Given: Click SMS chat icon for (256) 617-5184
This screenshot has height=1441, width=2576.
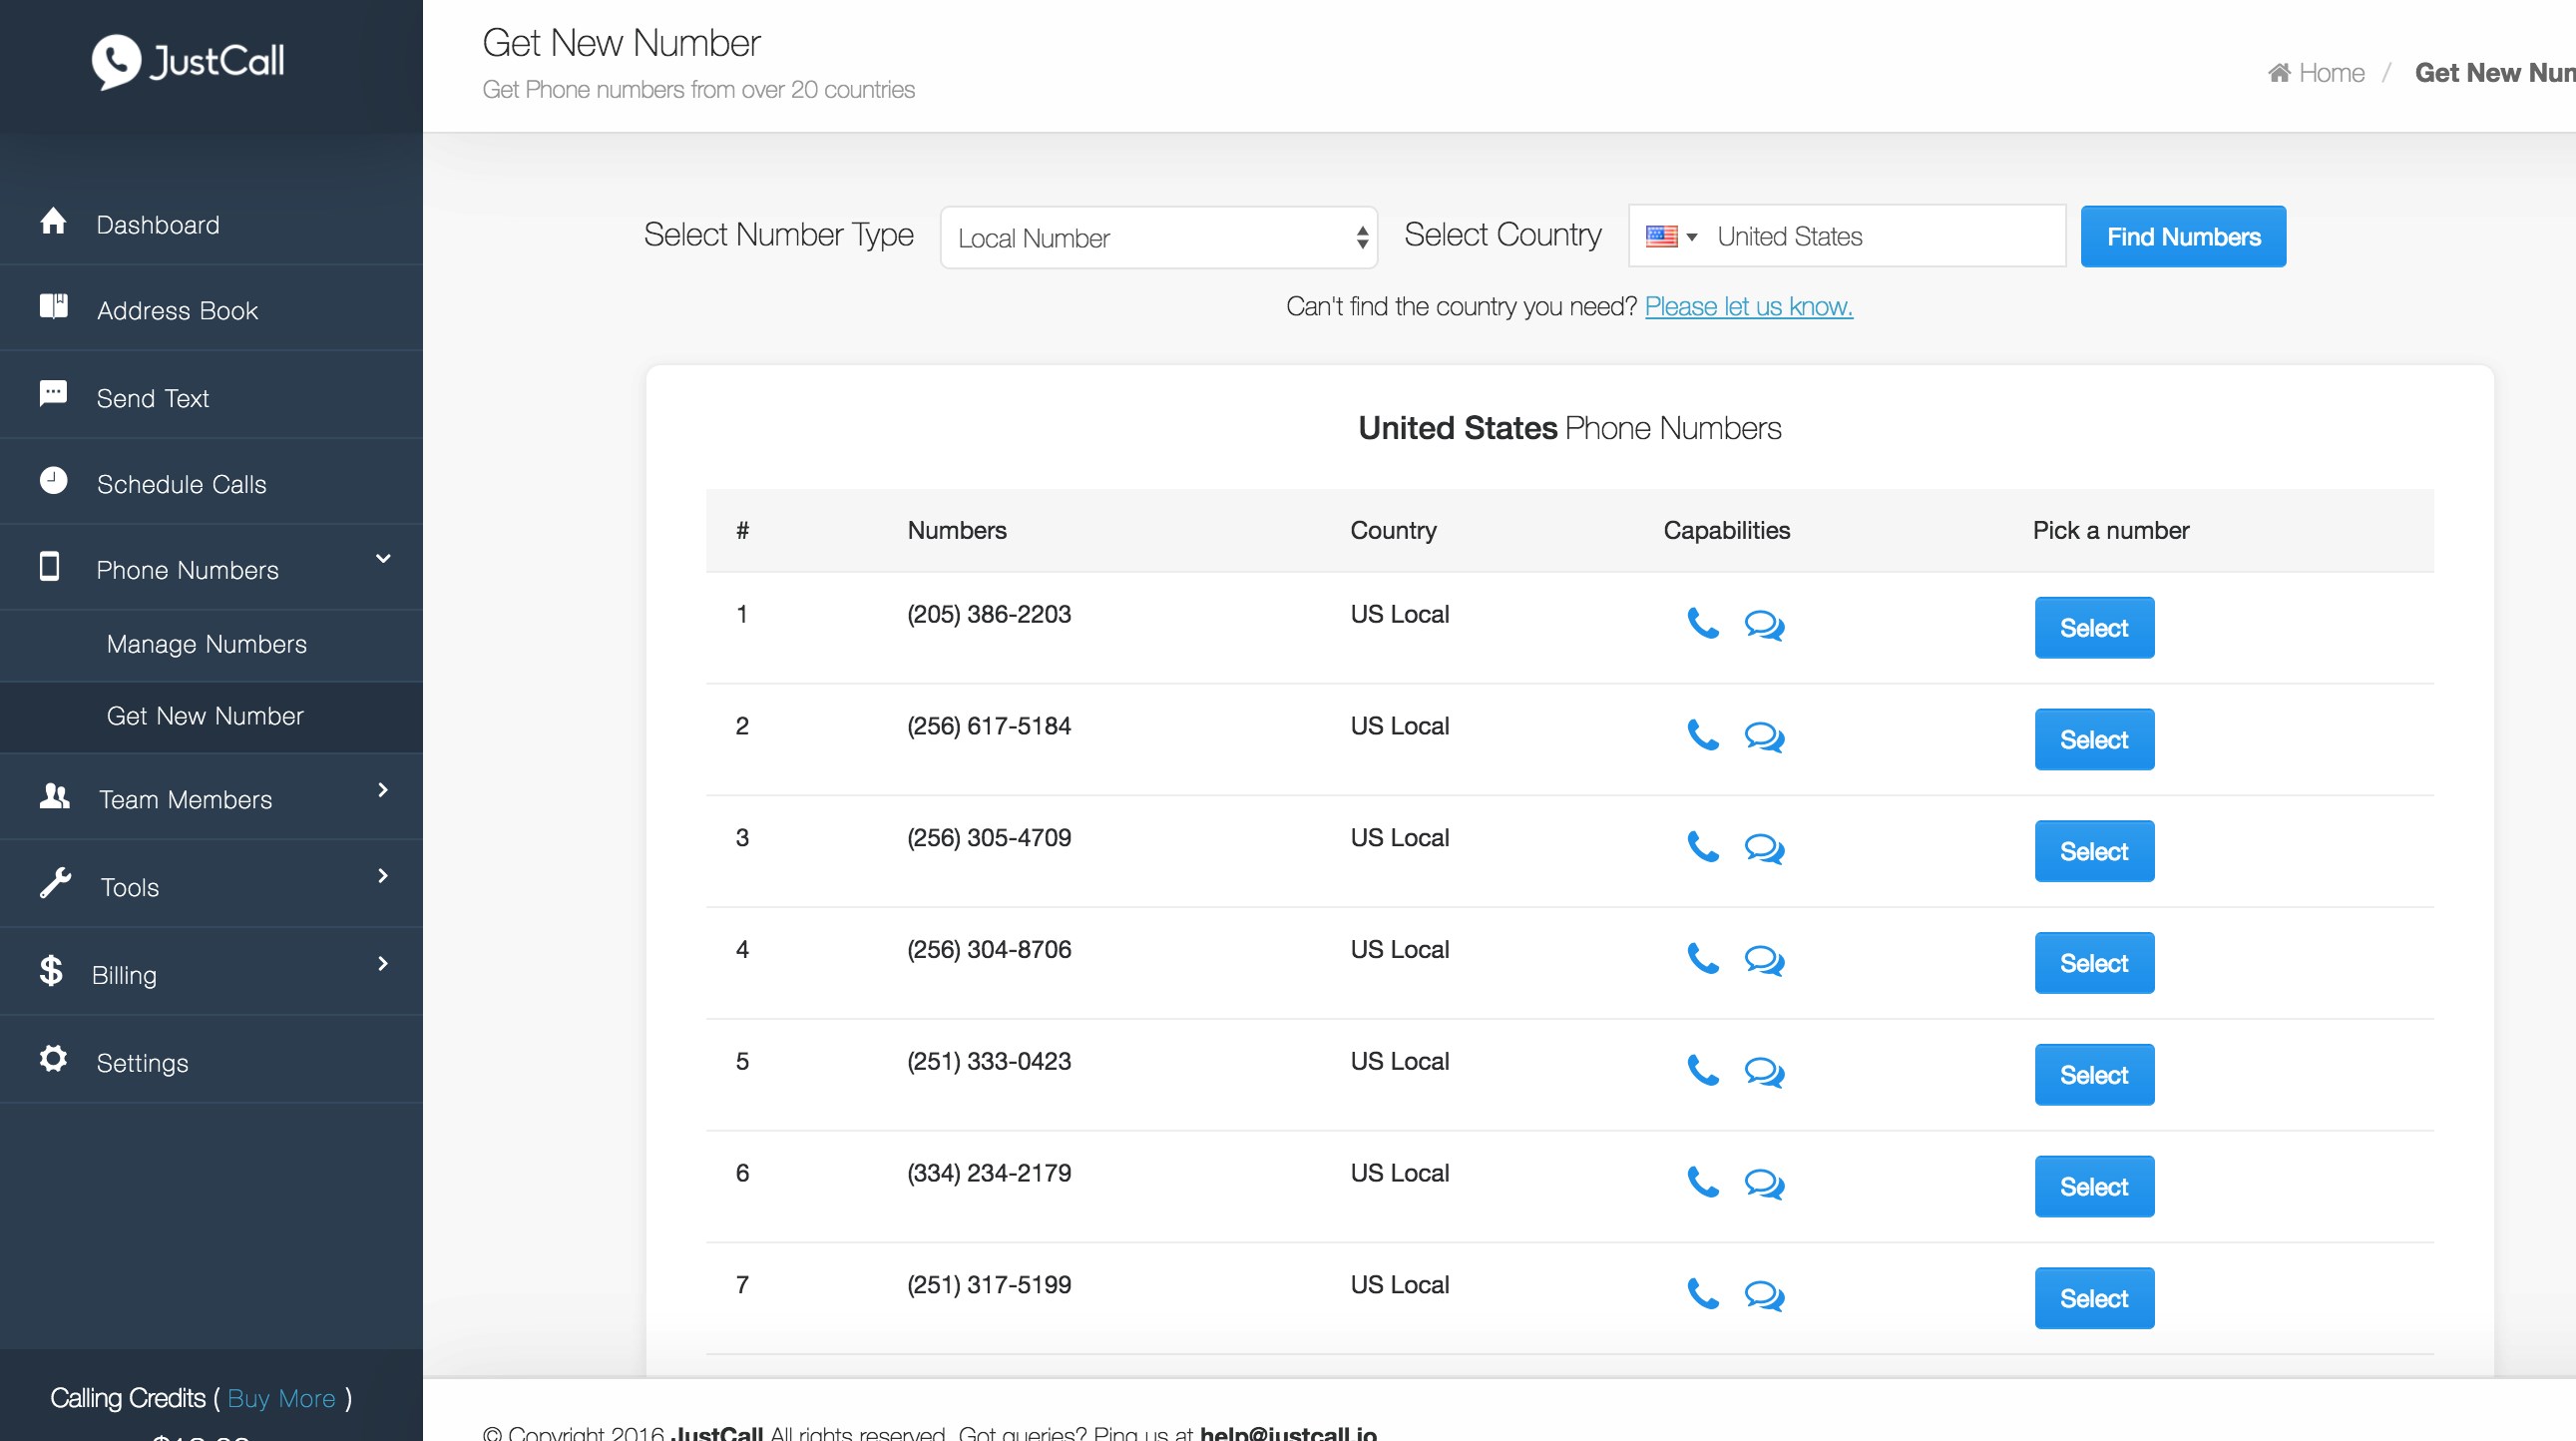Looking at the screenshot, I should (1764, 738).
